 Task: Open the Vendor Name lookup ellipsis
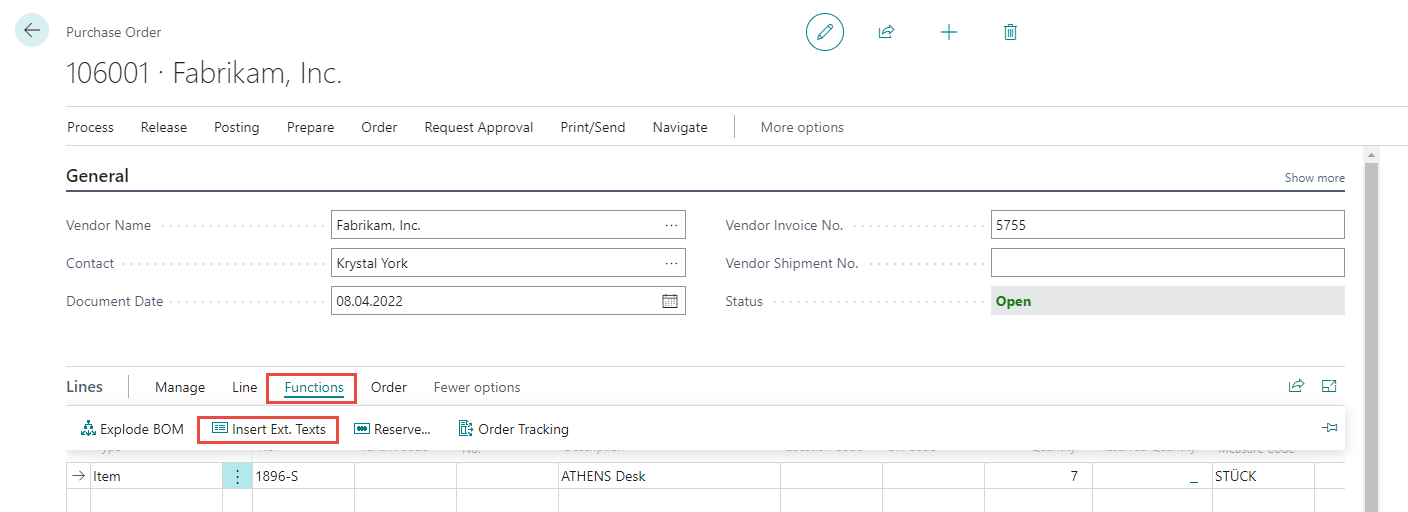[x=671, y=225]
